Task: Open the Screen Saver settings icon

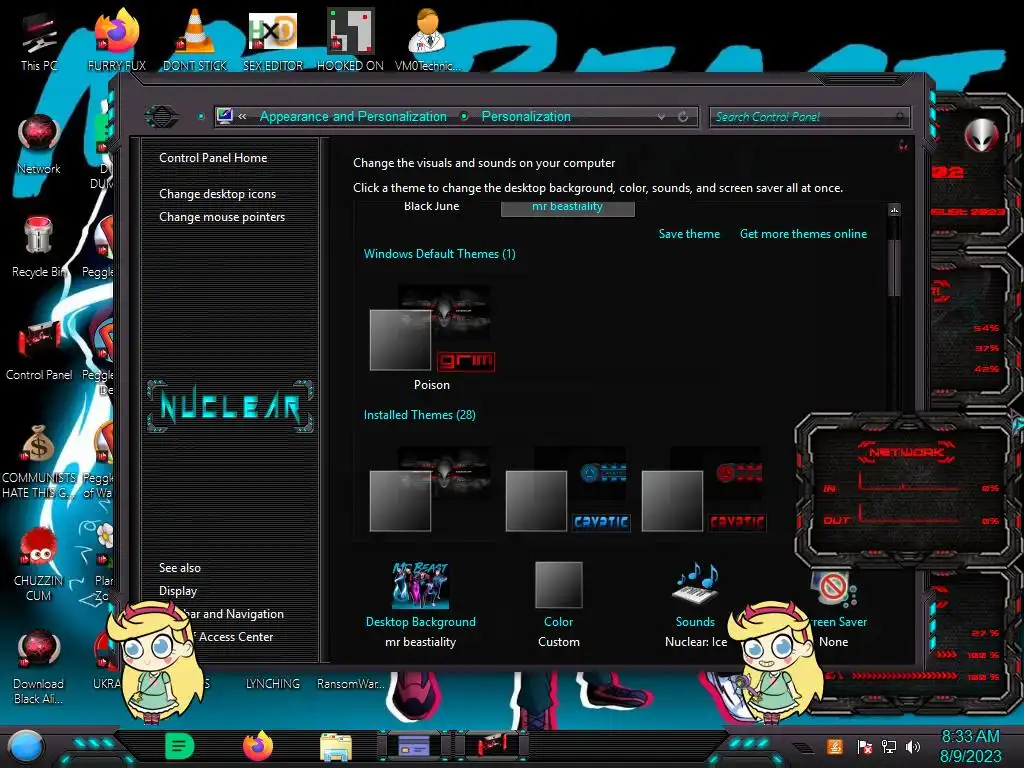Action: 833,586
